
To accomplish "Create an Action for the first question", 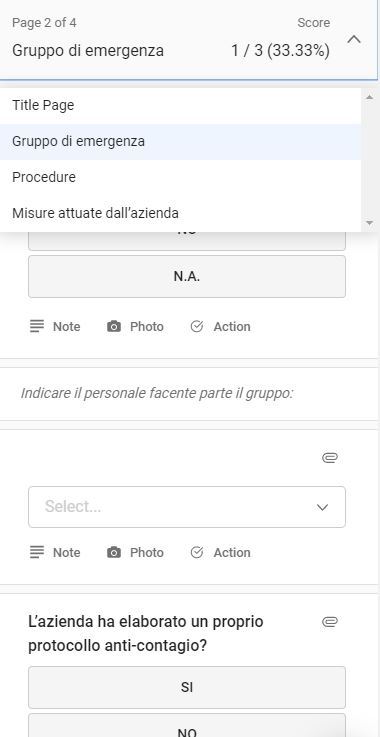I will 221,327.
